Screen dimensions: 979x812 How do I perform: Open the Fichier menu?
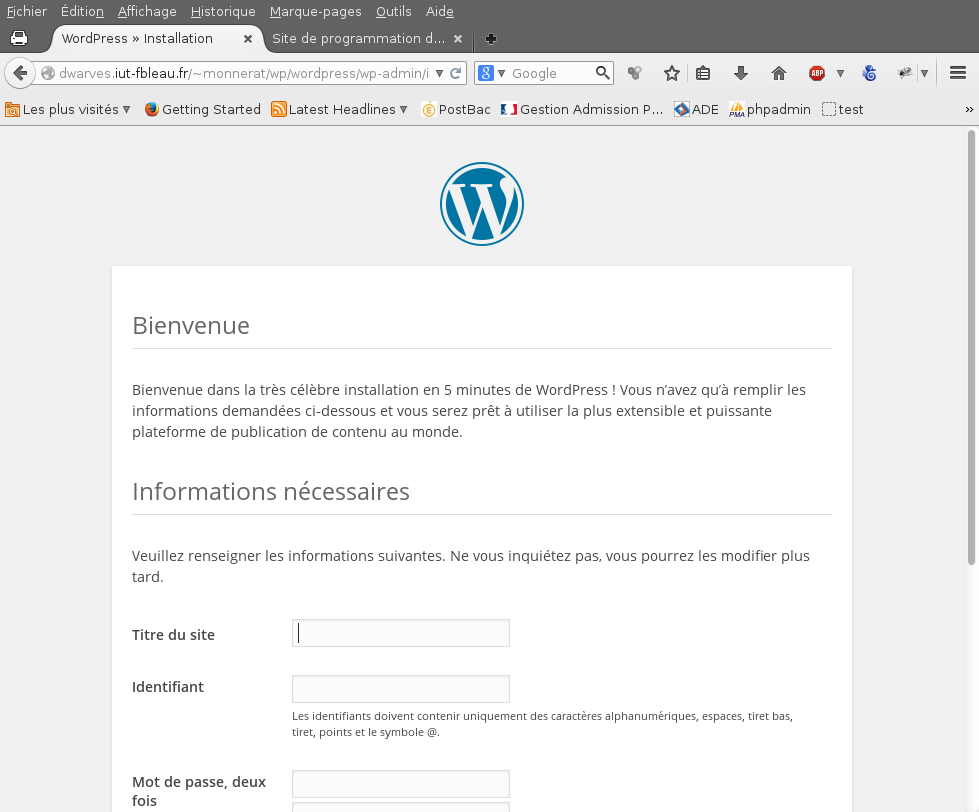pos(27,11)
